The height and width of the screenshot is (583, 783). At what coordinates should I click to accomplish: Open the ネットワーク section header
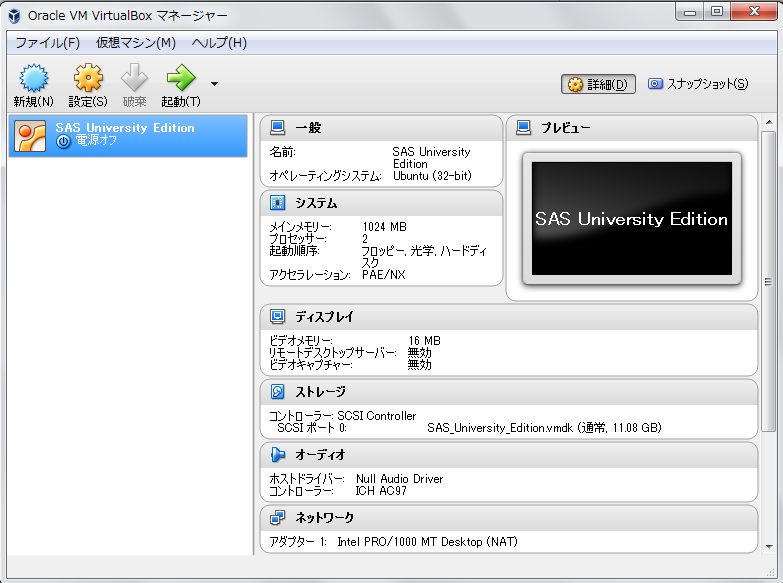click(x=509, y=518)
